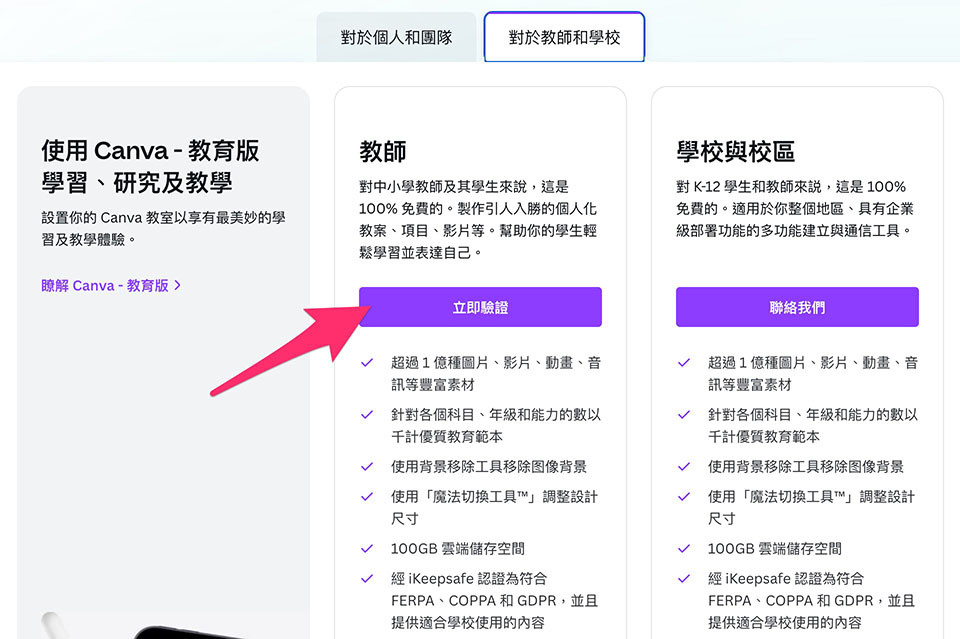This screenshot has width=960, height=639.
Task: Click 魔法切換工具 feature text in 教師 card
Action: [x=495, y=507]
